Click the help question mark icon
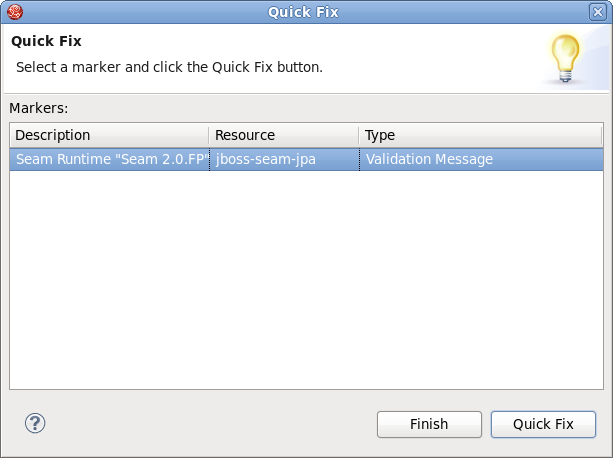Screen dimensions: 613x458 35,423
